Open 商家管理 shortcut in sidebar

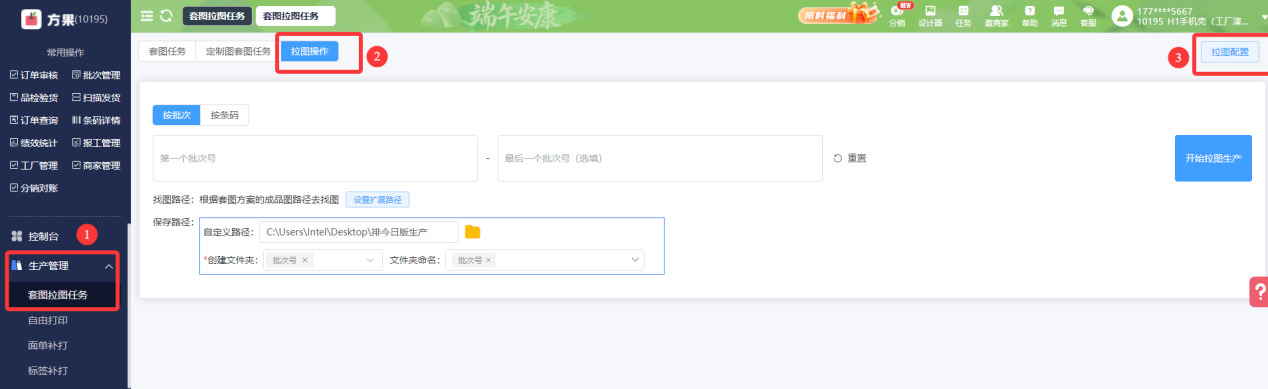pyautogui.click(x=96, y=165)
